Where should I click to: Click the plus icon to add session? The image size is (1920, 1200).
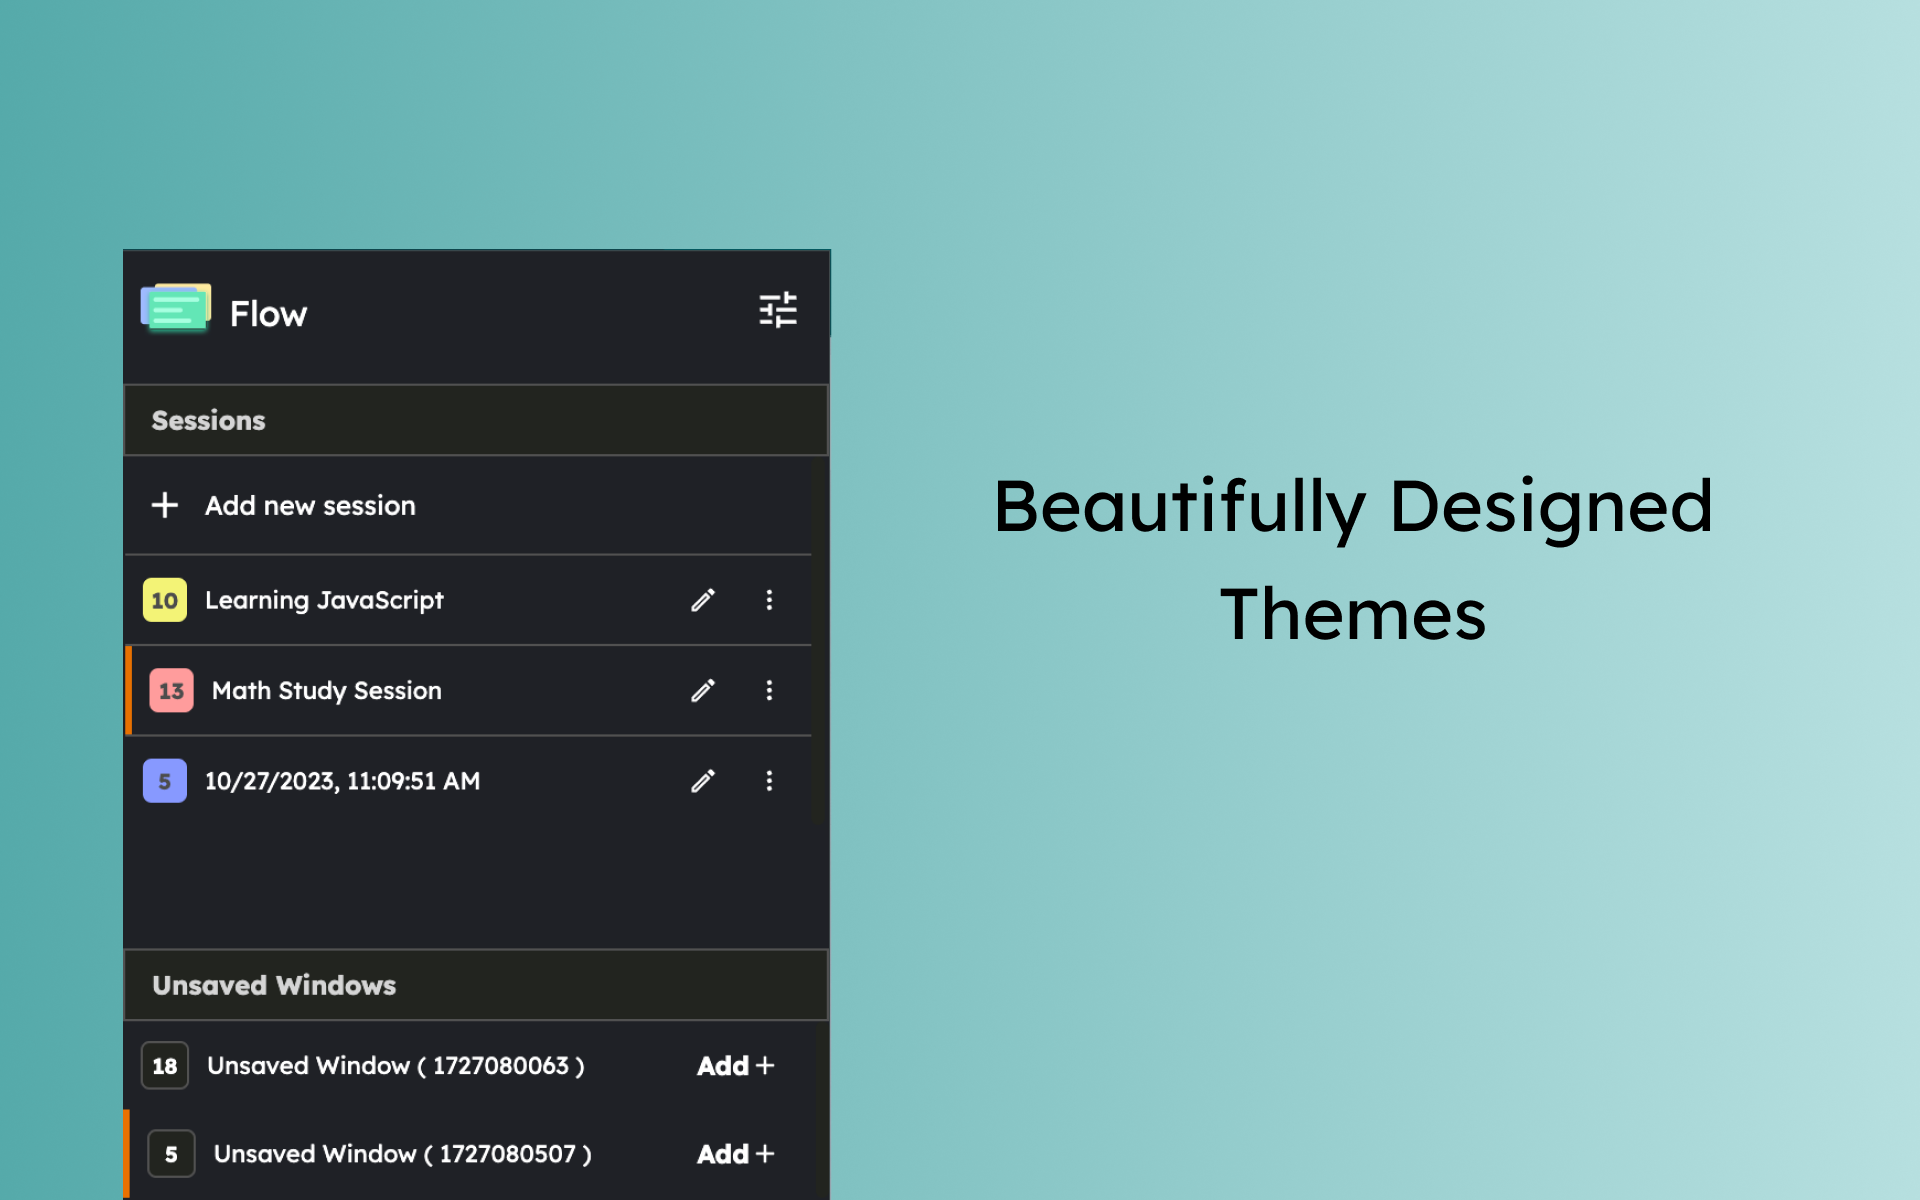(x=165, y=505)
